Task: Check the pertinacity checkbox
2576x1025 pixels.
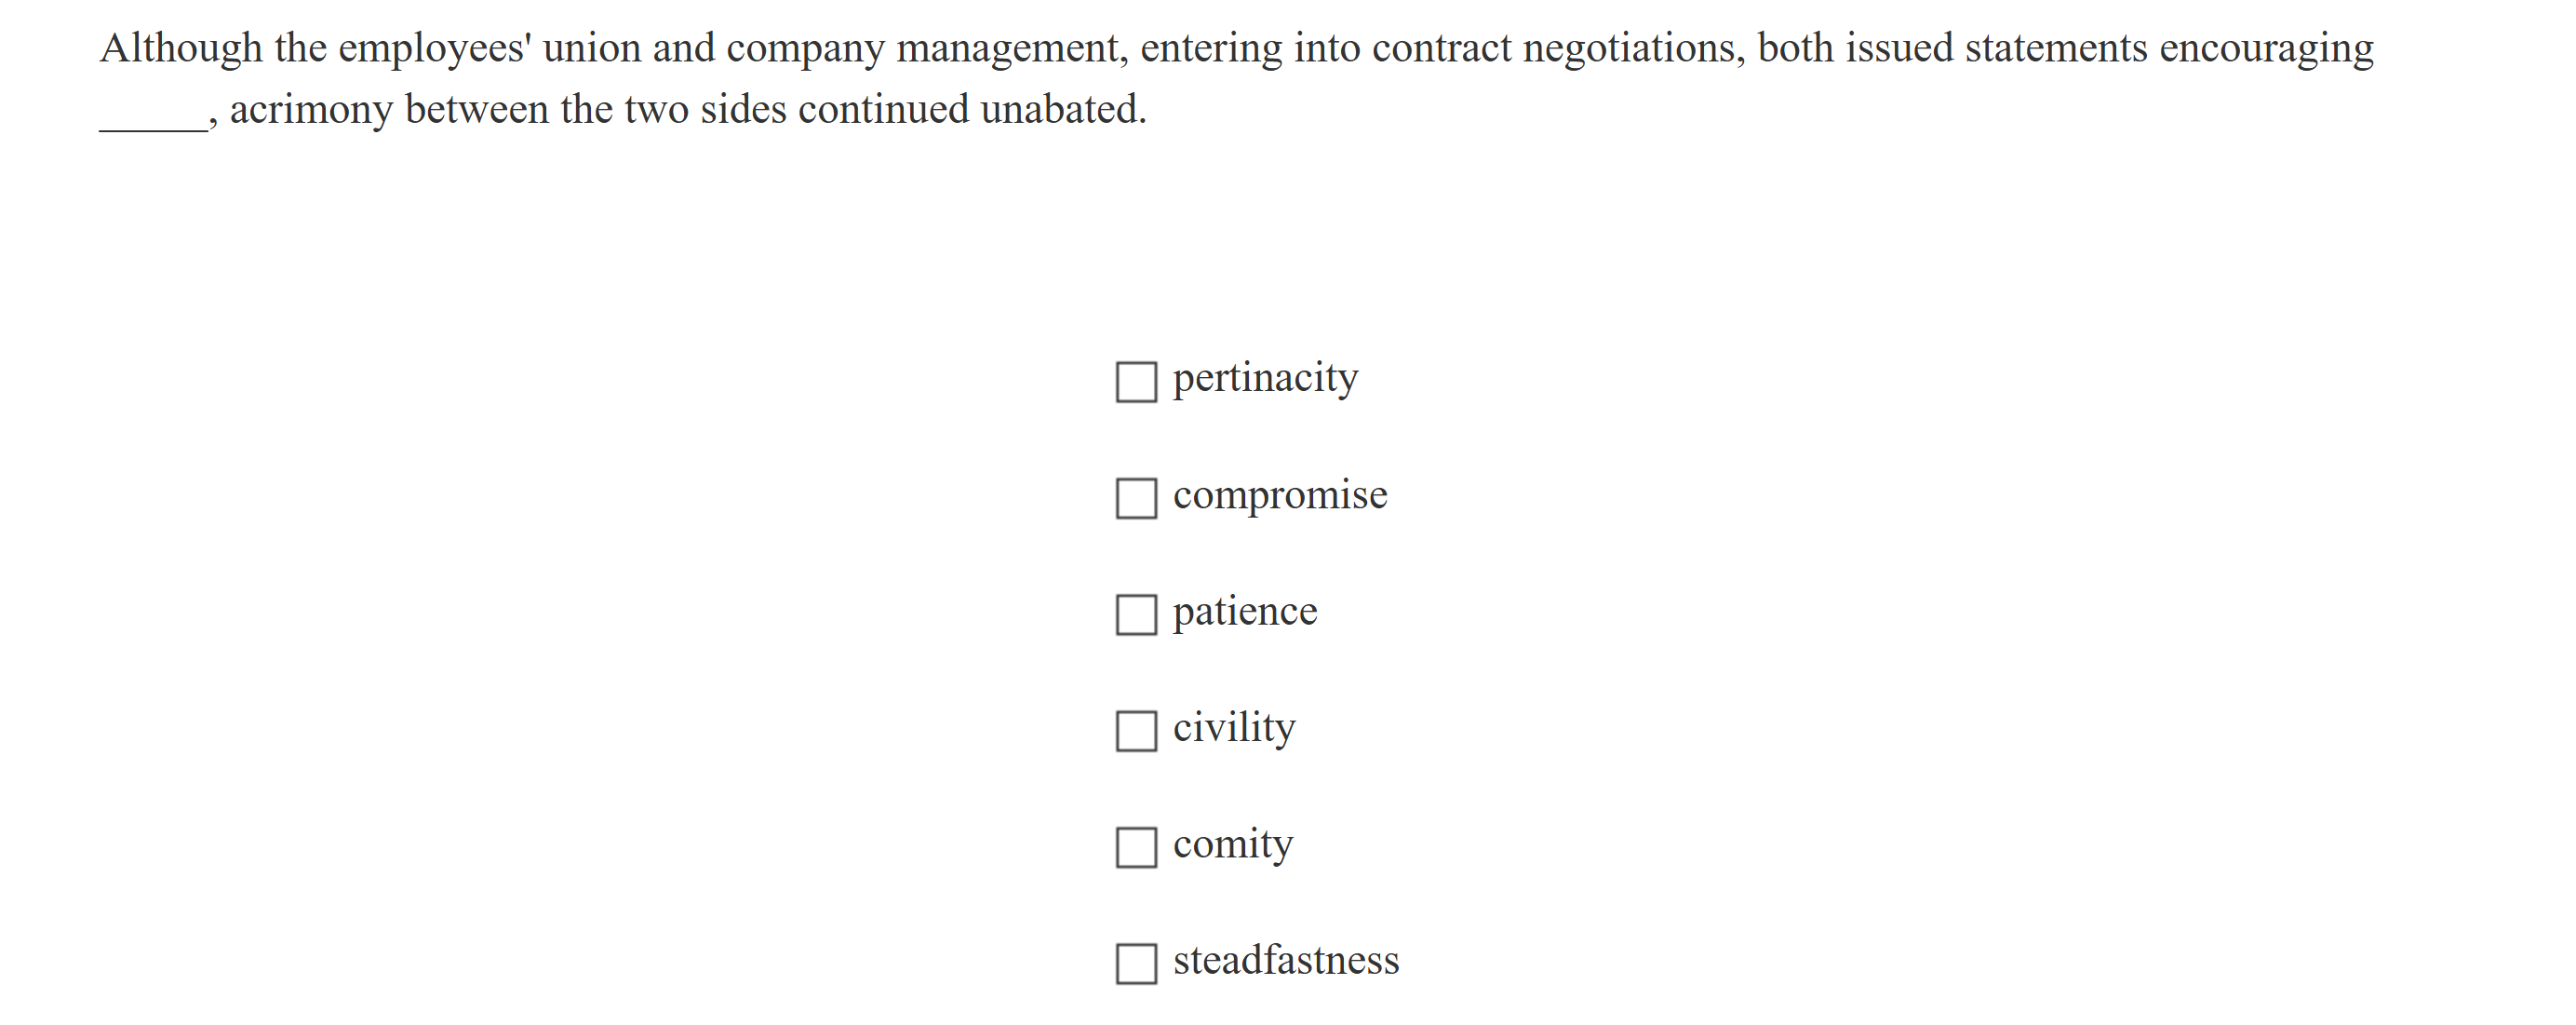Action: [x=1136, y=382]
